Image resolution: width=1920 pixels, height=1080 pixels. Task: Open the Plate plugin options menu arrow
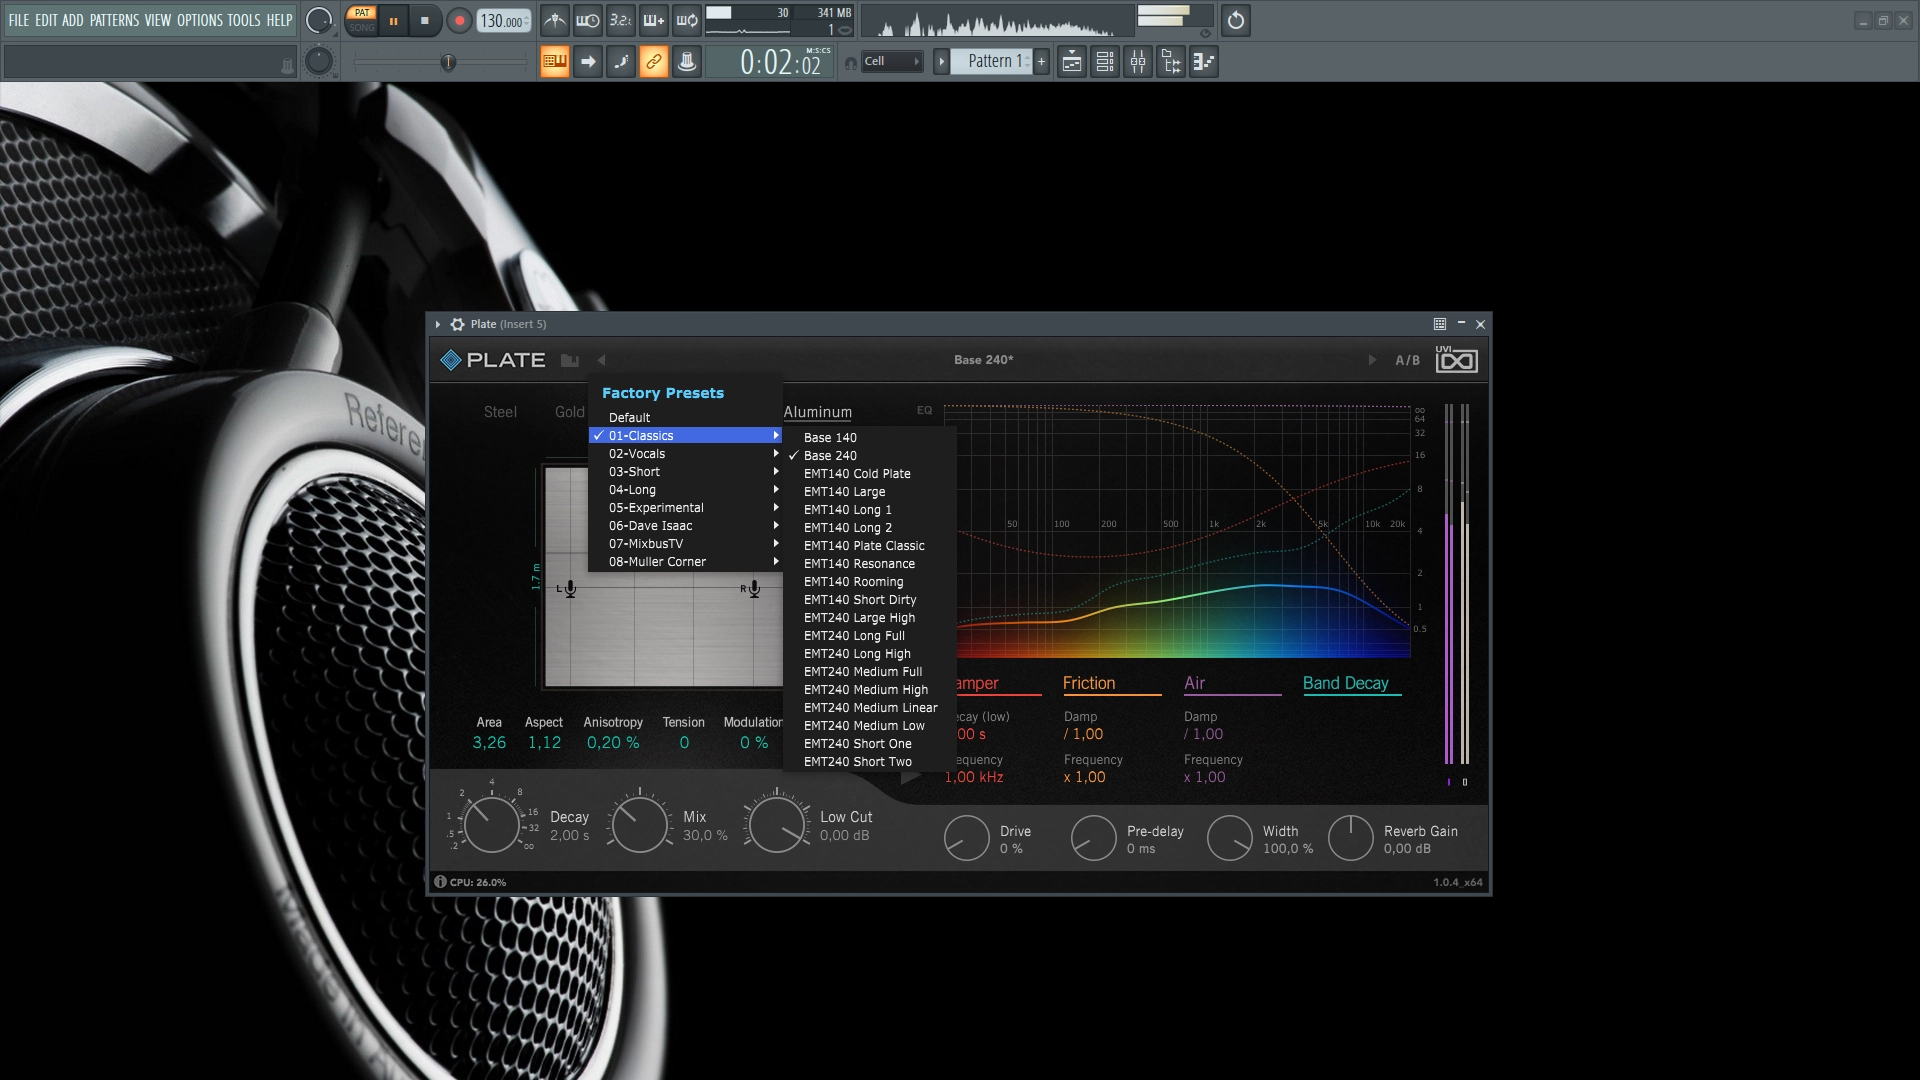click(x=438, y=324)
